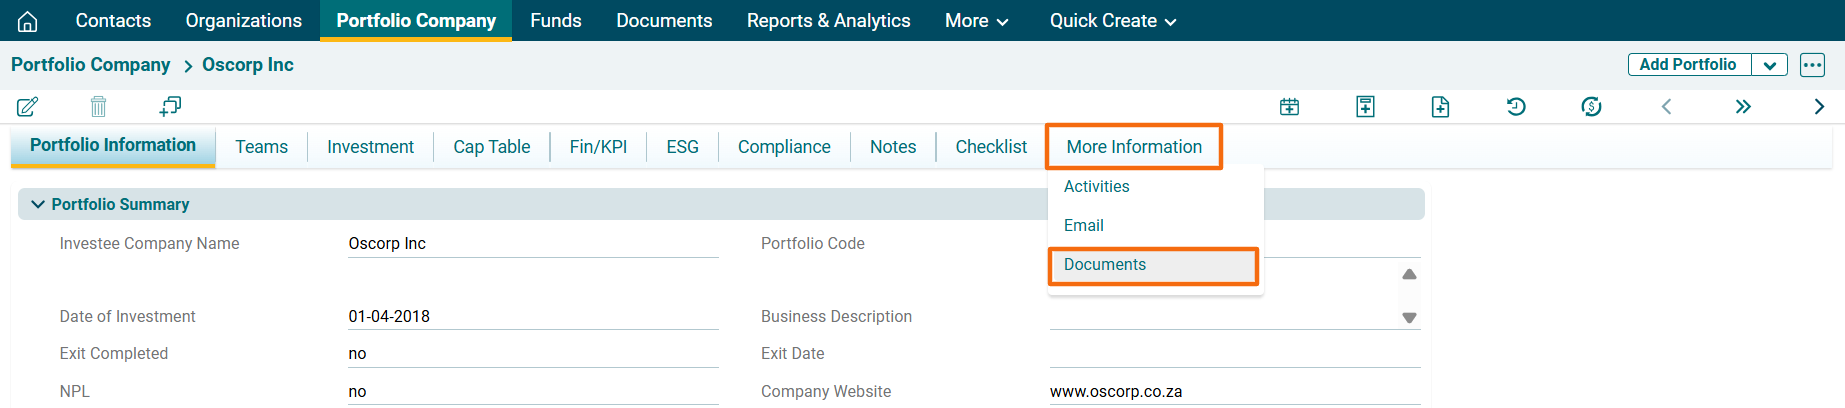
Task: Switch to the Cap Table tab
Action: pos(491,147)
